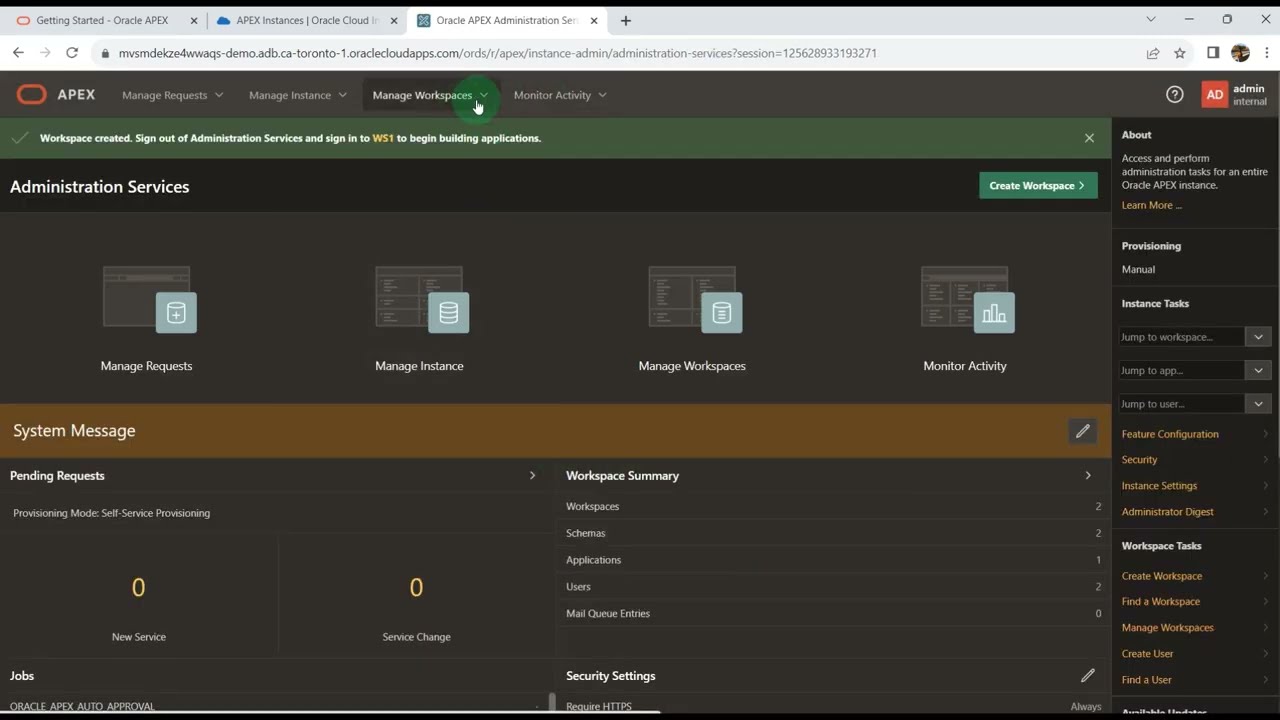
Task: Open the Chrome three-dot menu
Action: [x=1267, y=53]
